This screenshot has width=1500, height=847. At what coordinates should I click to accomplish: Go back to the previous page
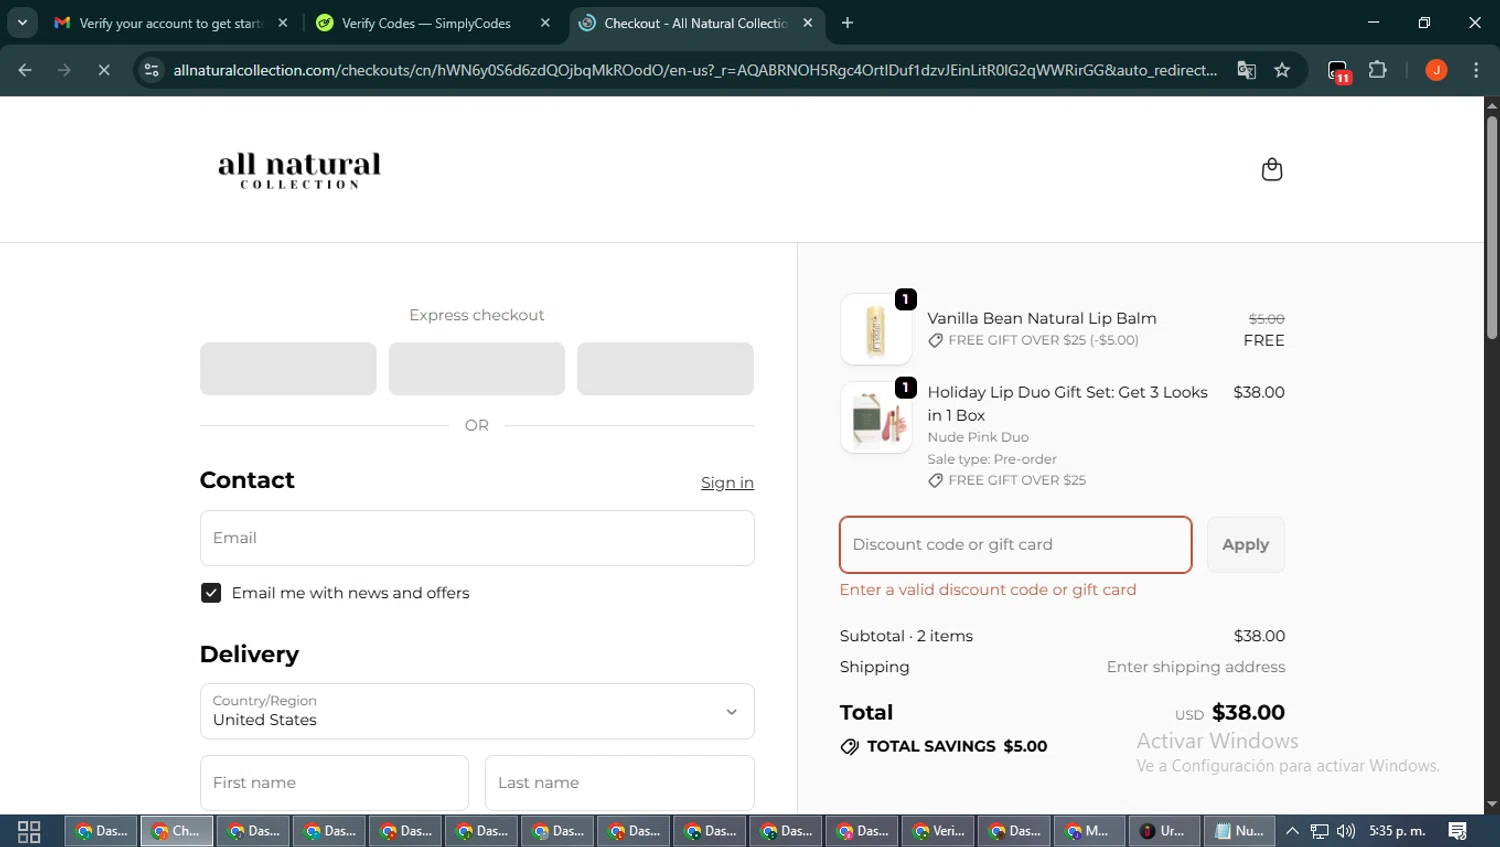(25, 70)
